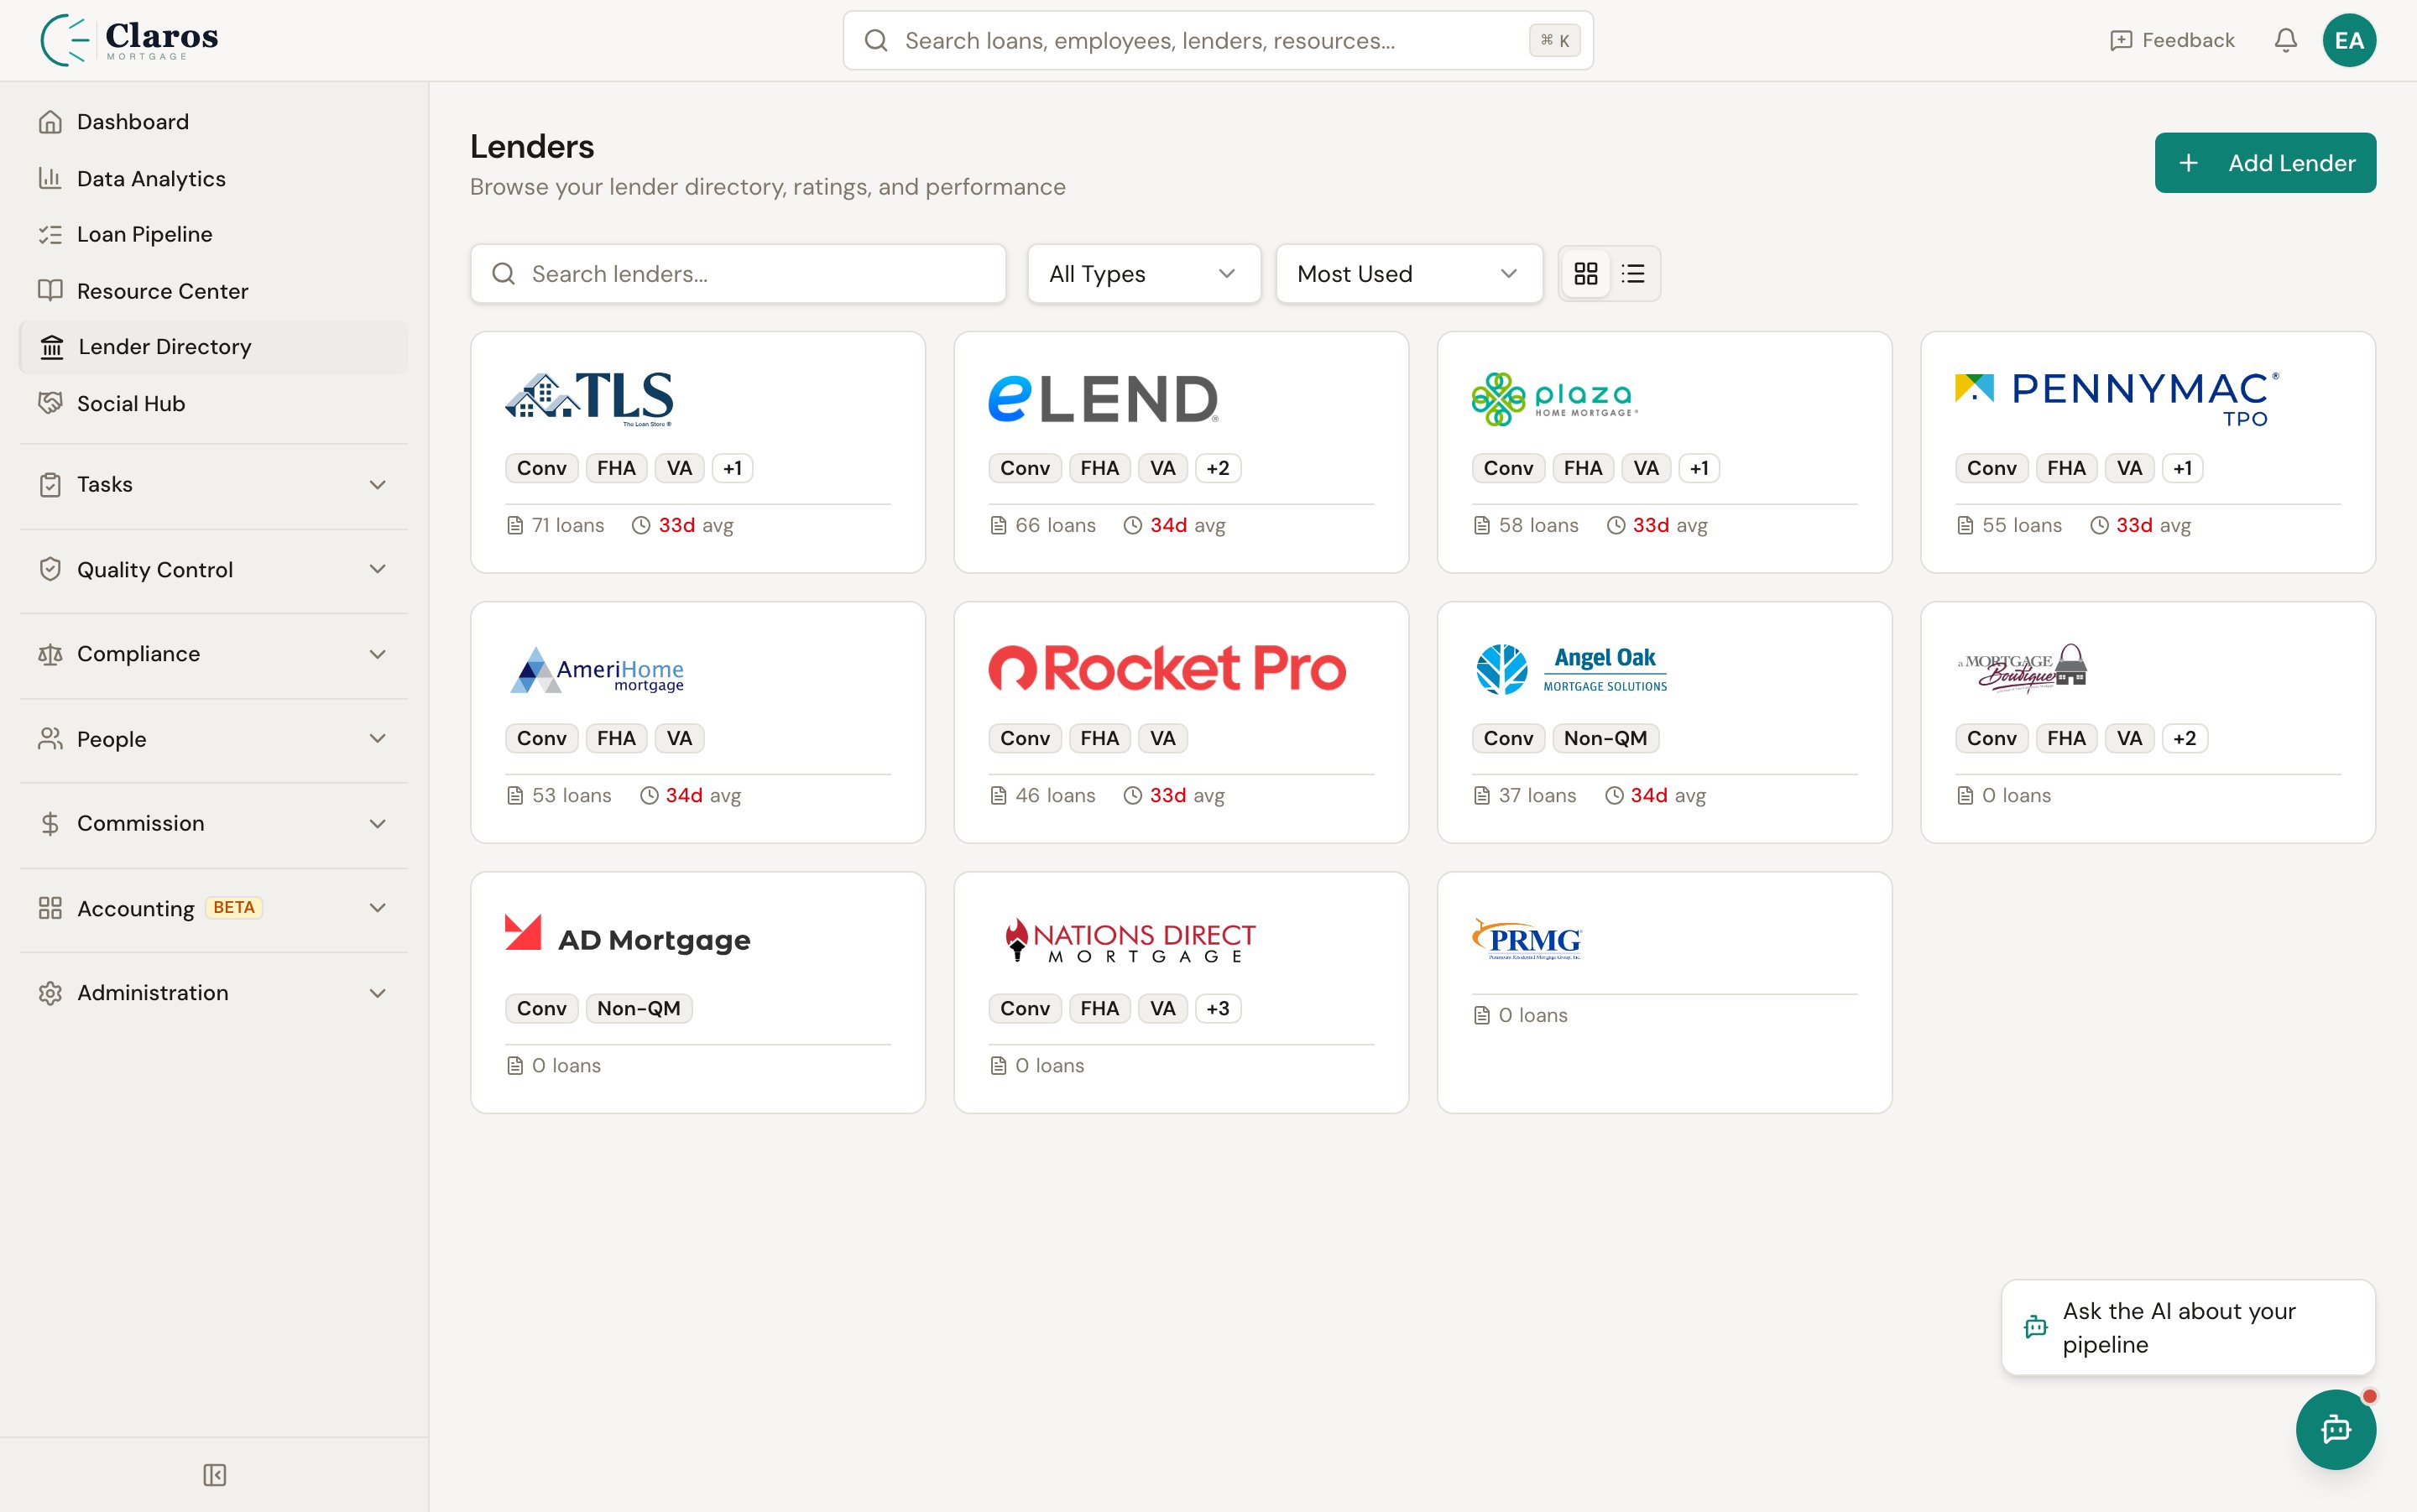2417x1512 pixels.
Task: Open the Rocket Pro logo
Action: point(1167,668)
